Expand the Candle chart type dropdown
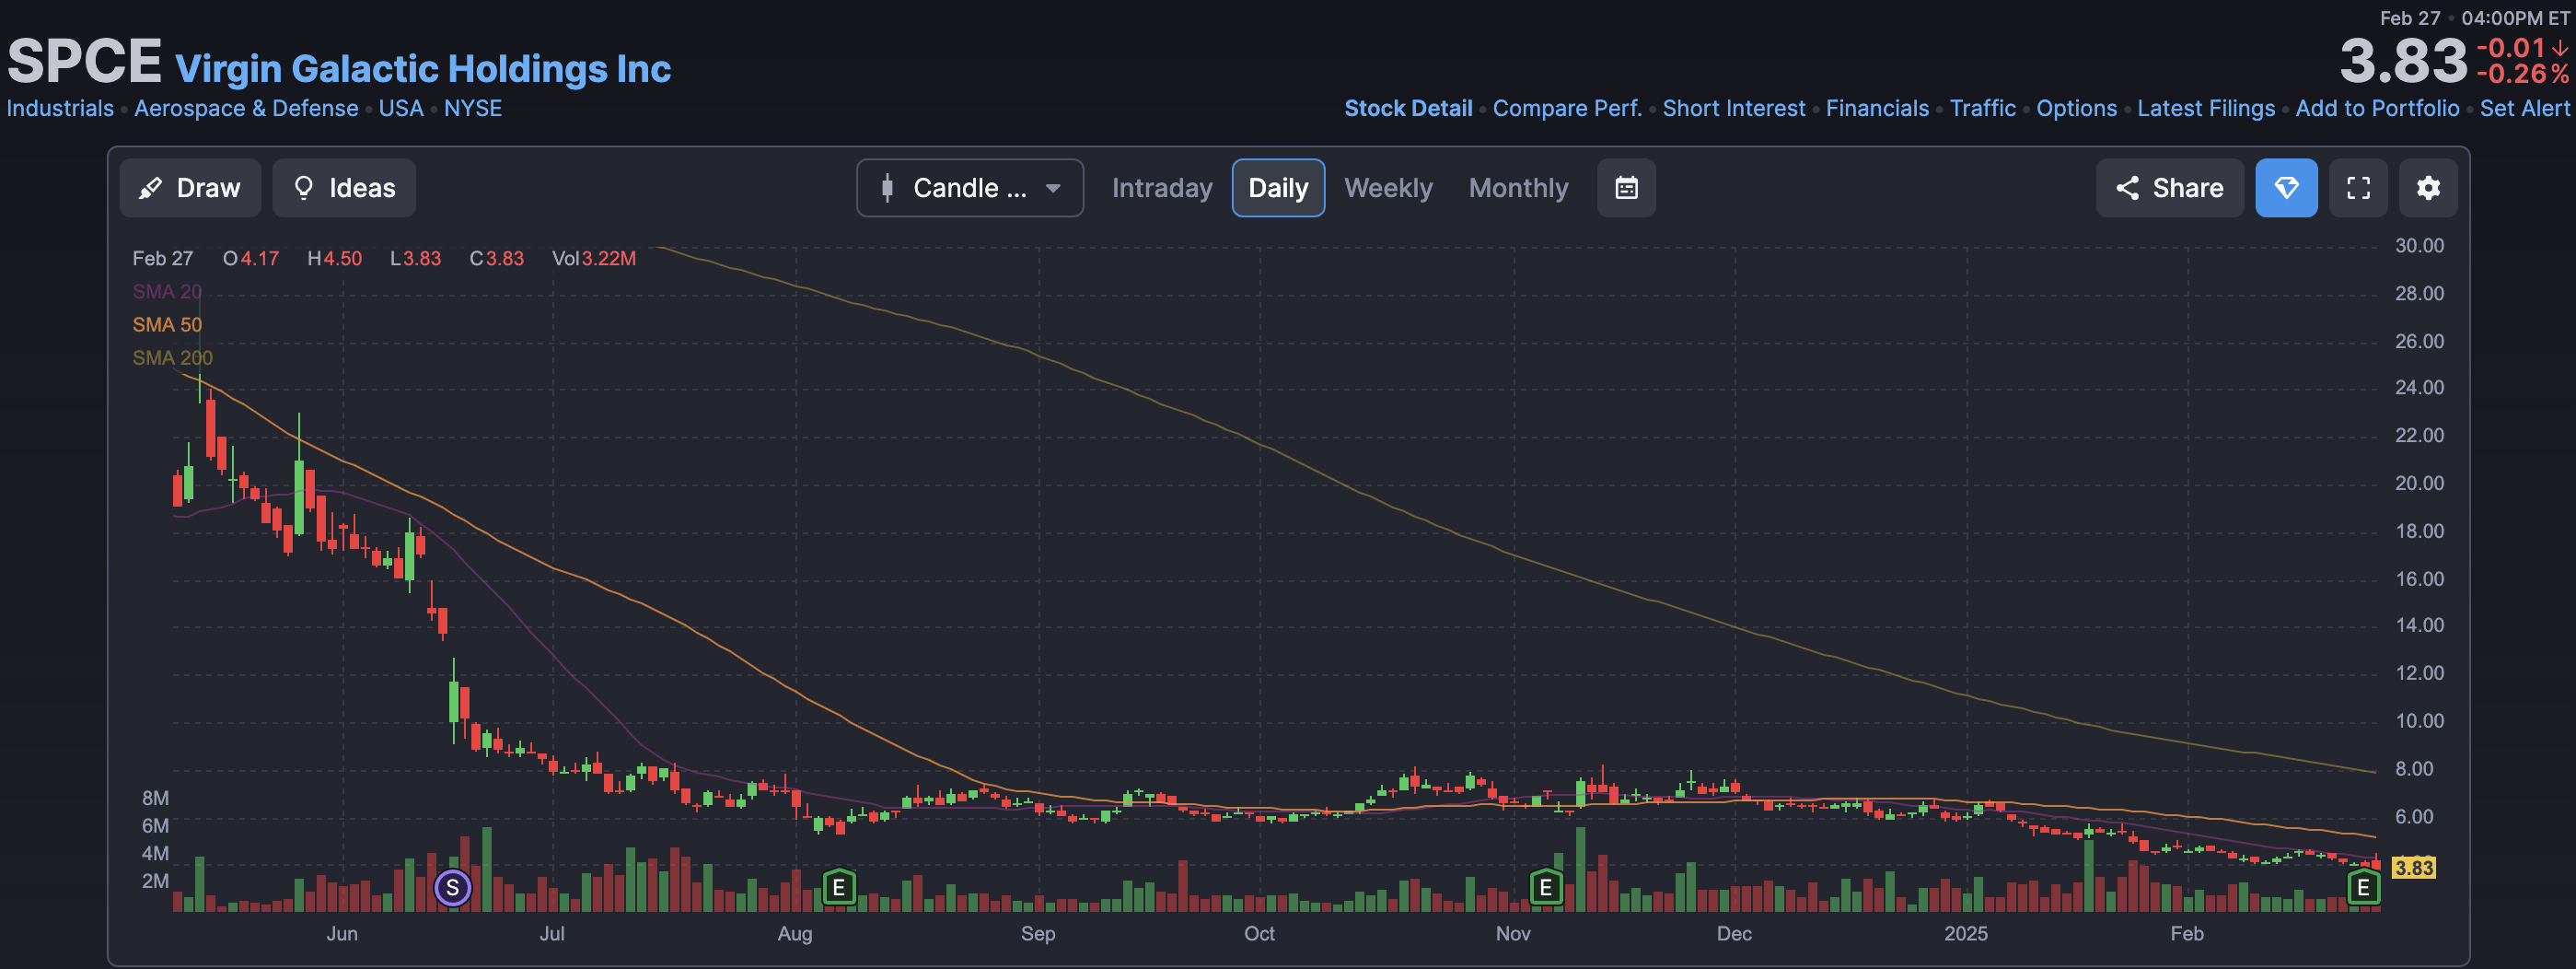 [970, 188]
